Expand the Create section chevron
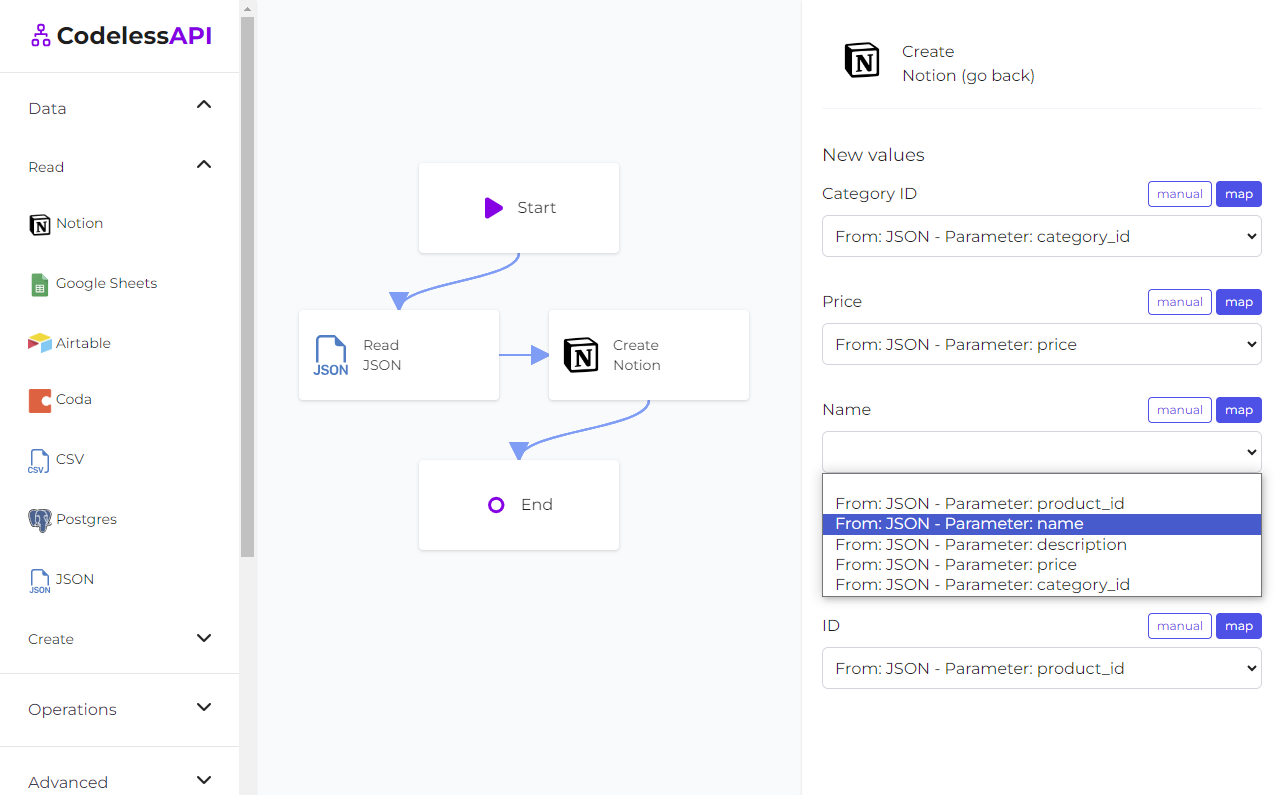1282x795 pixels. [x=204, y=638]
